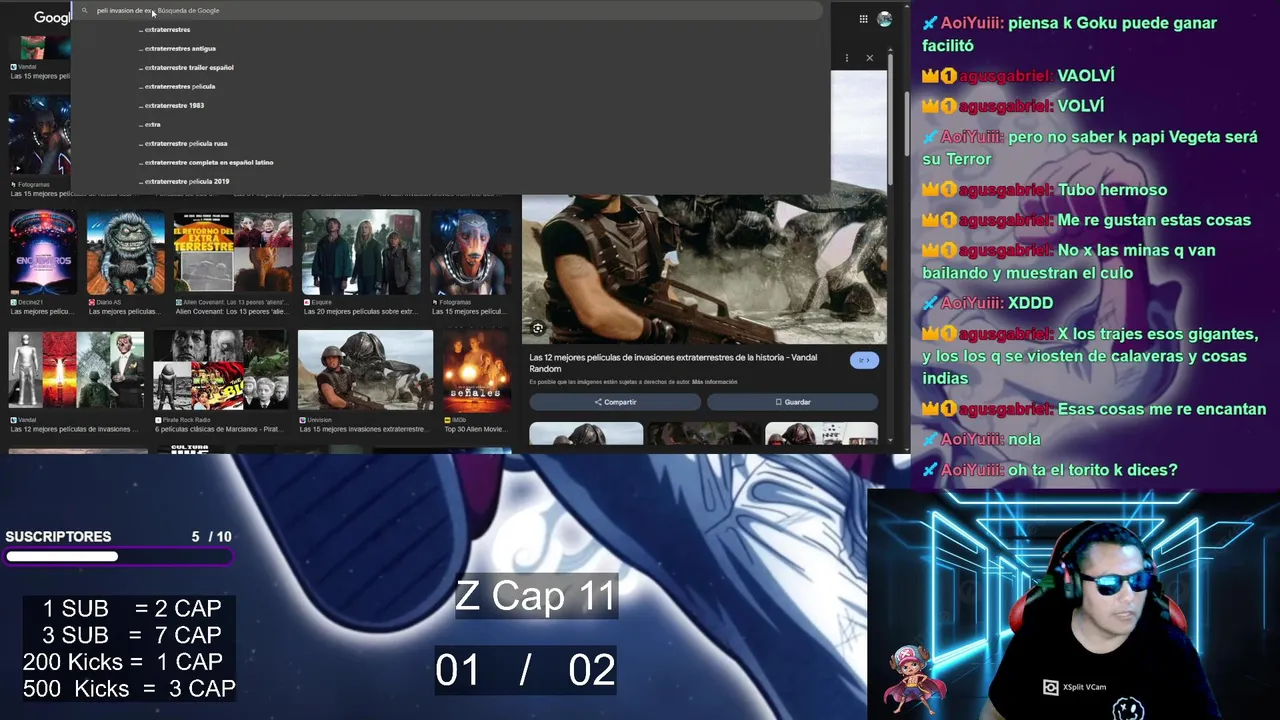
Task: Open the Fotogramas video thumbnail at left
Action: click(39, 135)
